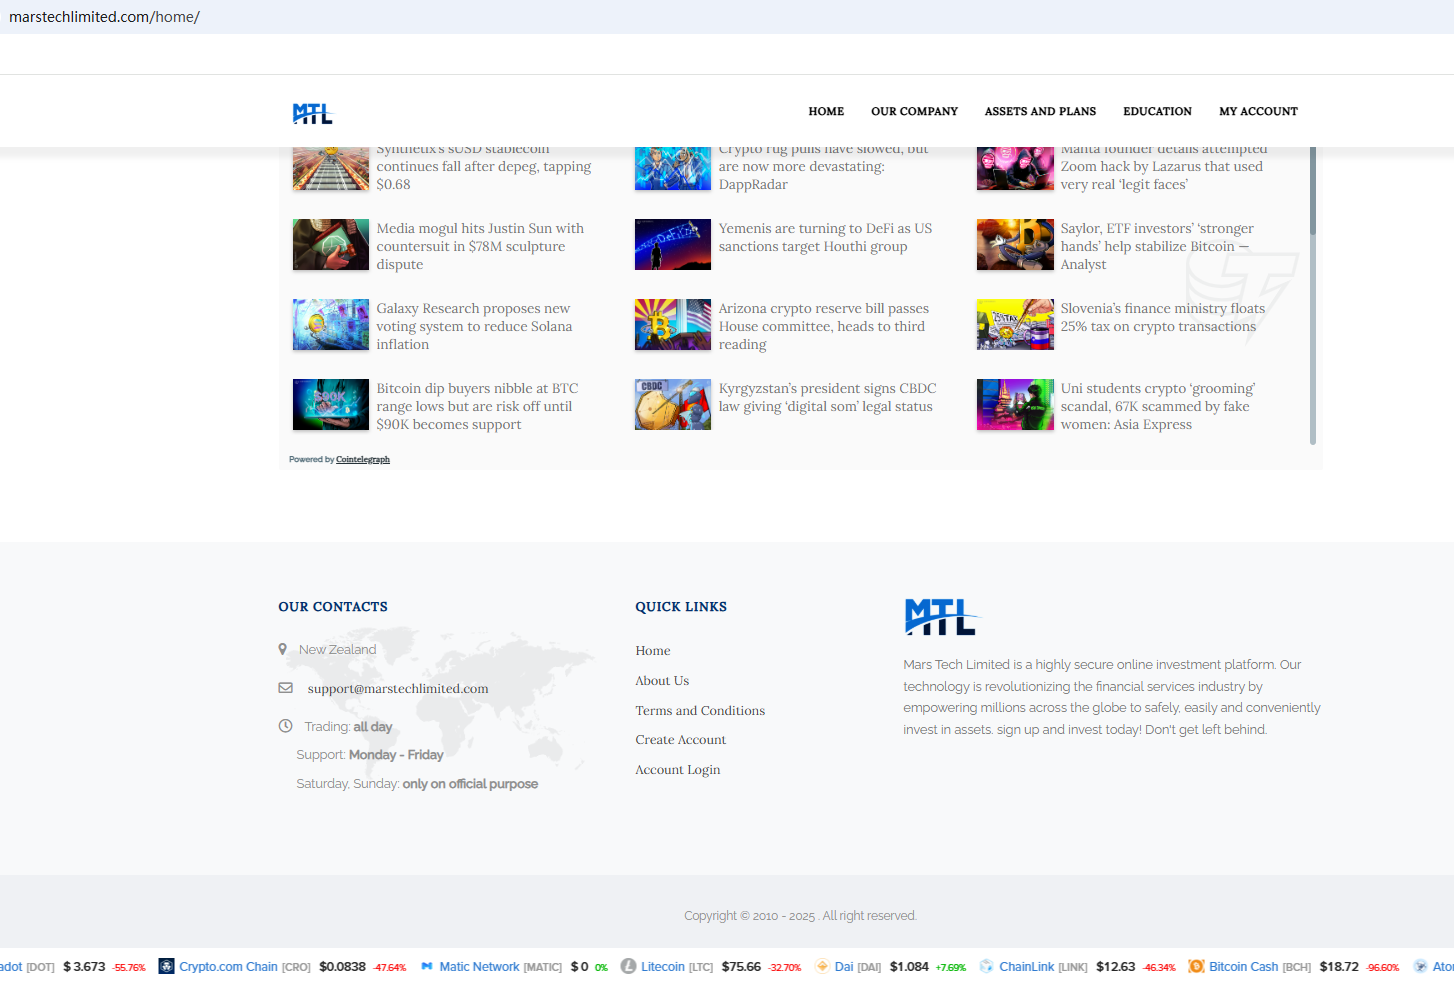1454x983 pixels.
Task: Go to Home in Quick Links
Action: point(653,650)
